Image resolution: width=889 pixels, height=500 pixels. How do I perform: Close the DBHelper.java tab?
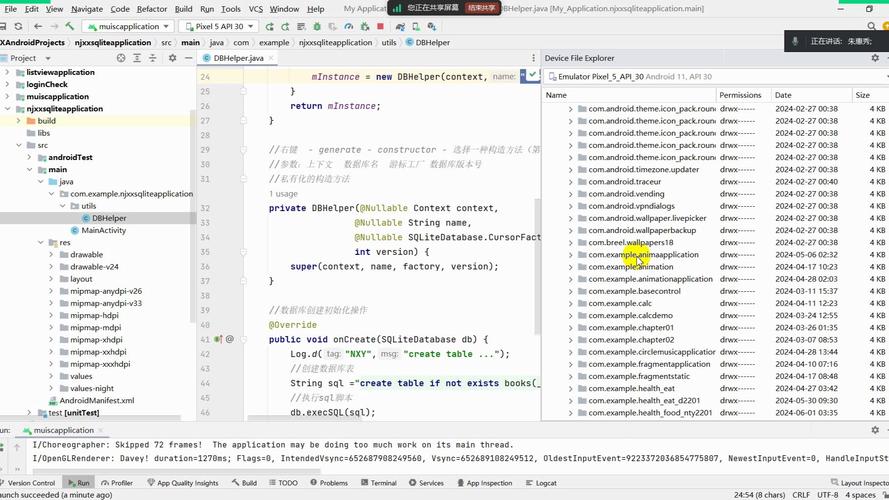(x=271, y=58)
